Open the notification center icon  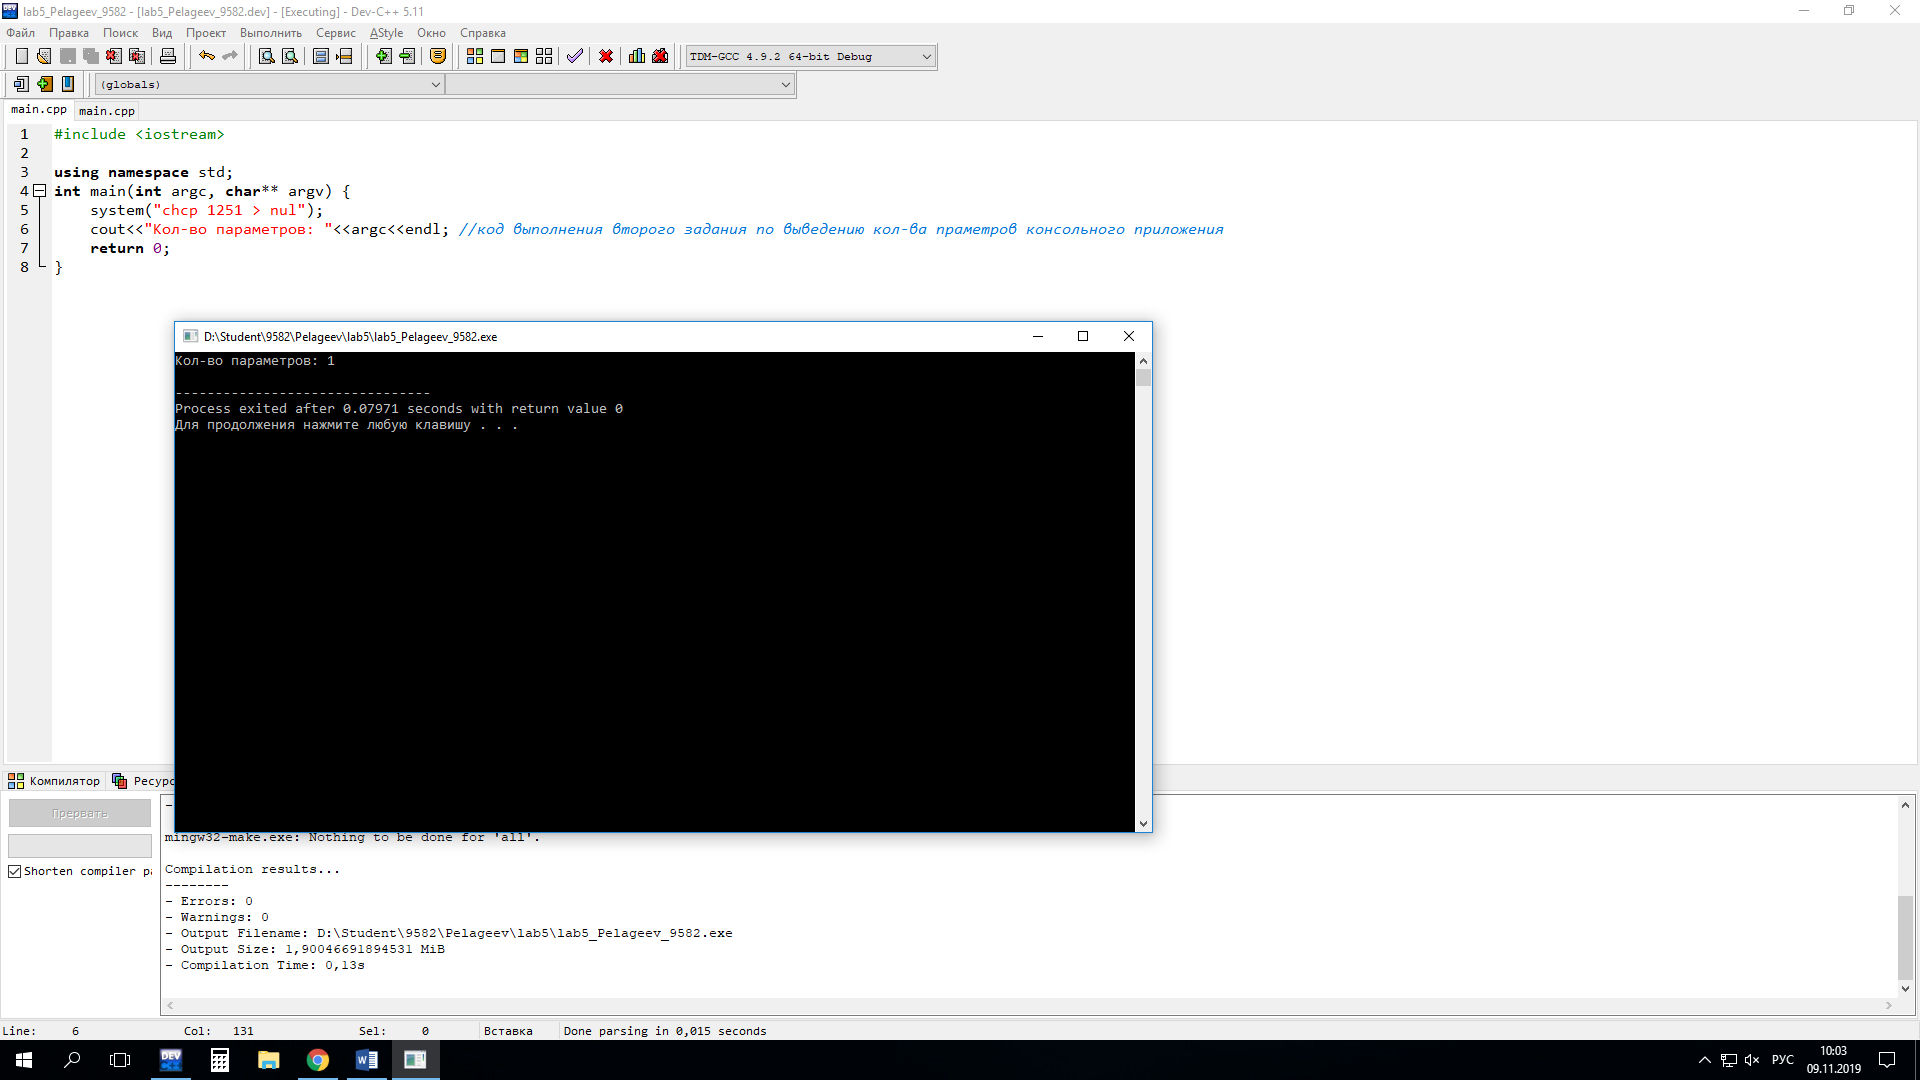[1887, 1060]
